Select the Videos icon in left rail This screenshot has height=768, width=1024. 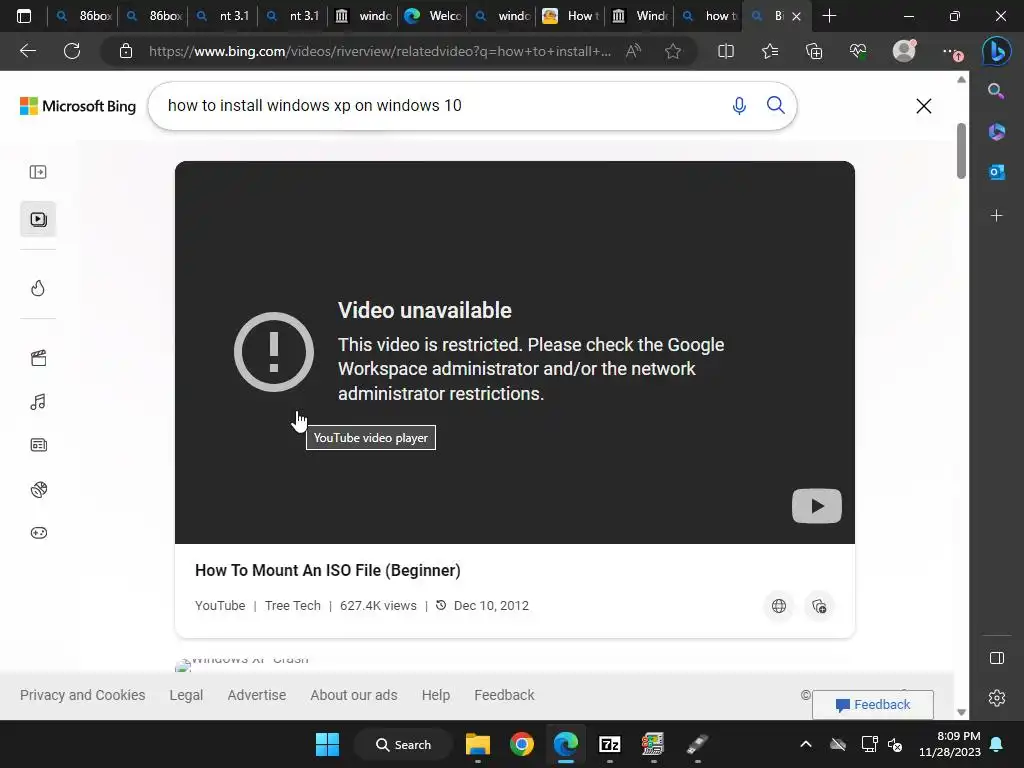click(x=38, y=219)
